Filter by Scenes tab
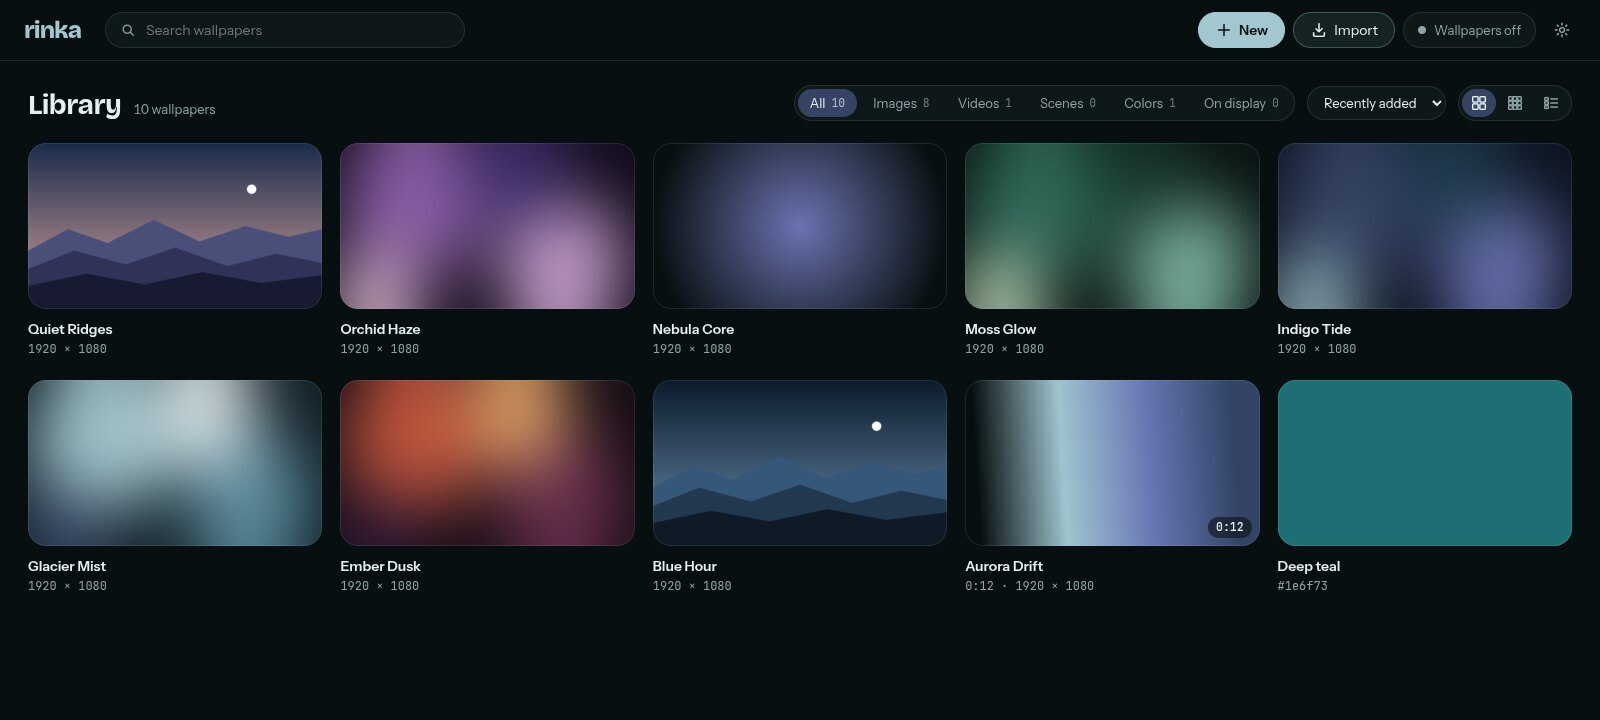This screenshot has height=720, width=1600. click(x=1068, y=103)
